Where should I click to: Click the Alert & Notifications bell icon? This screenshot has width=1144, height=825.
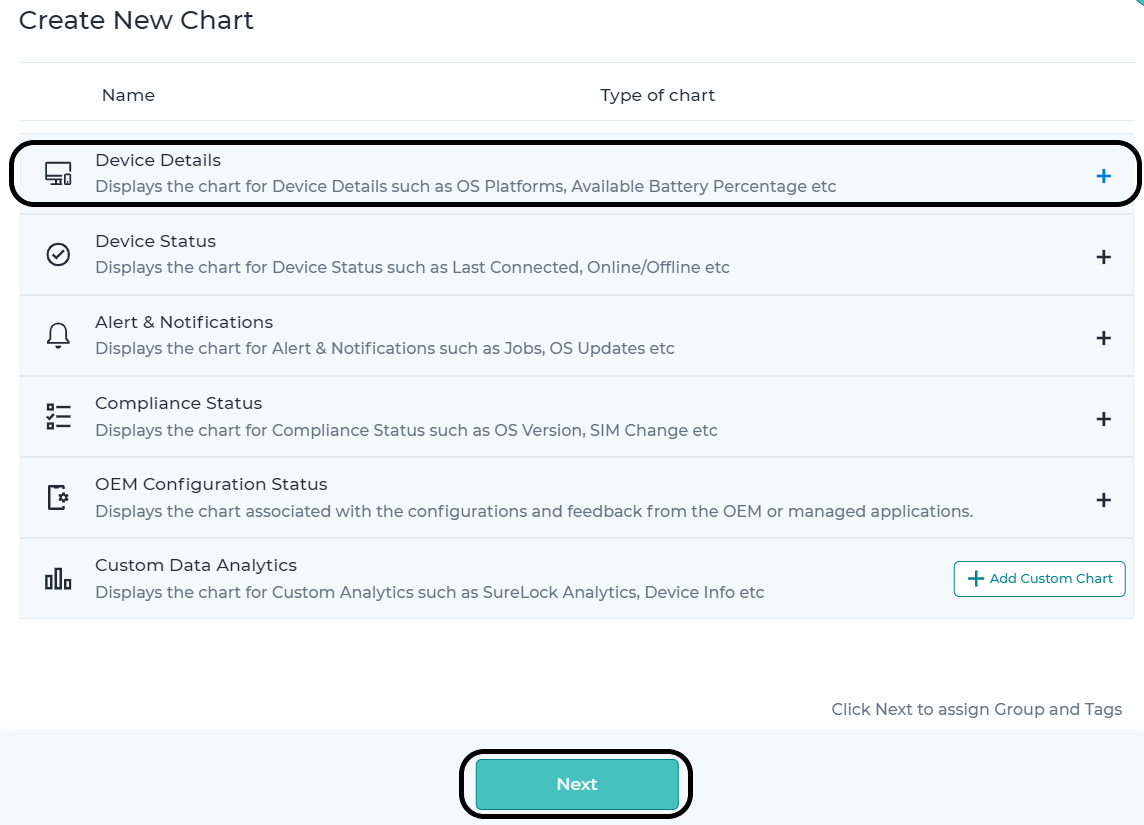(58, 336)
